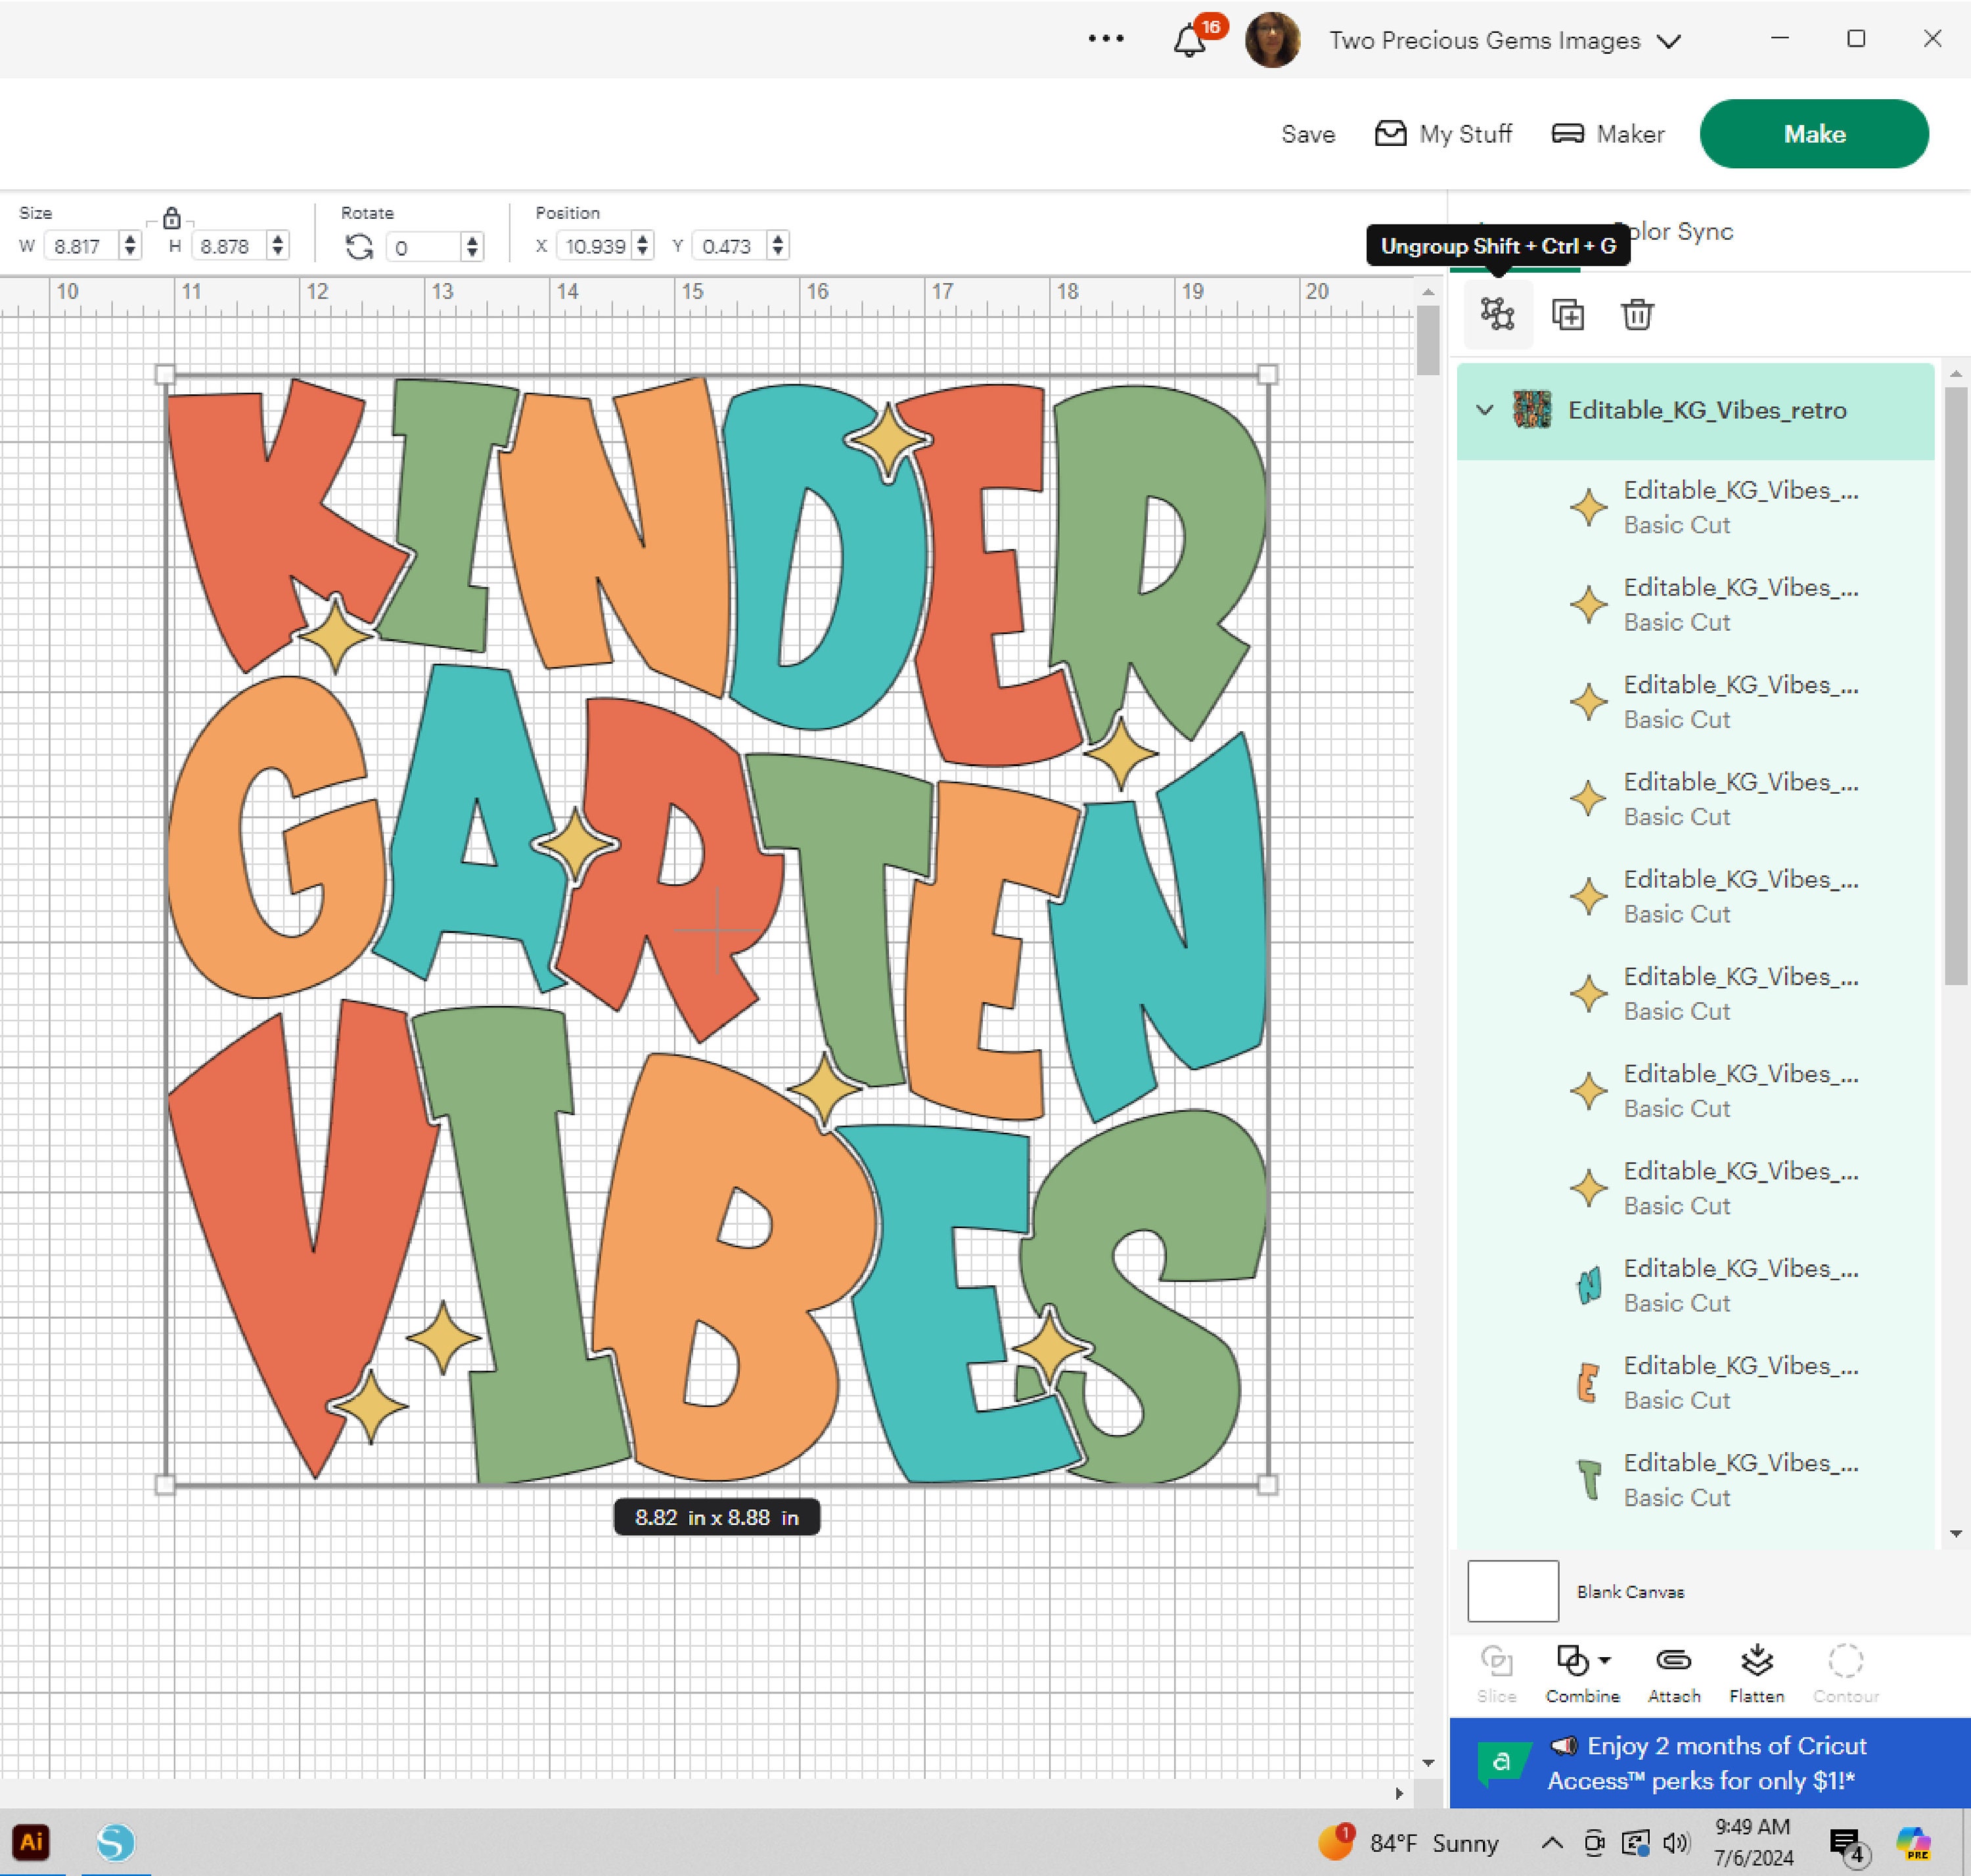Image resolution: width=1971 pixels, height=1876 pixels.
Task: Toggle the size aspect ratio lock
Action: 171,217
